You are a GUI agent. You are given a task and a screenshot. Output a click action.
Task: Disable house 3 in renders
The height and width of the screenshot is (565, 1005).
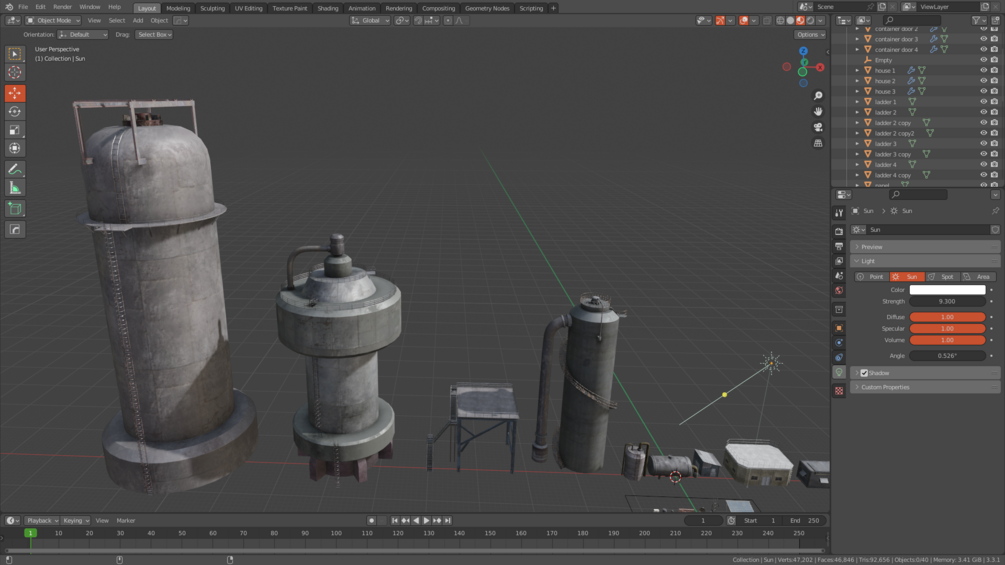pyautogui.click(x=994, y=91)
